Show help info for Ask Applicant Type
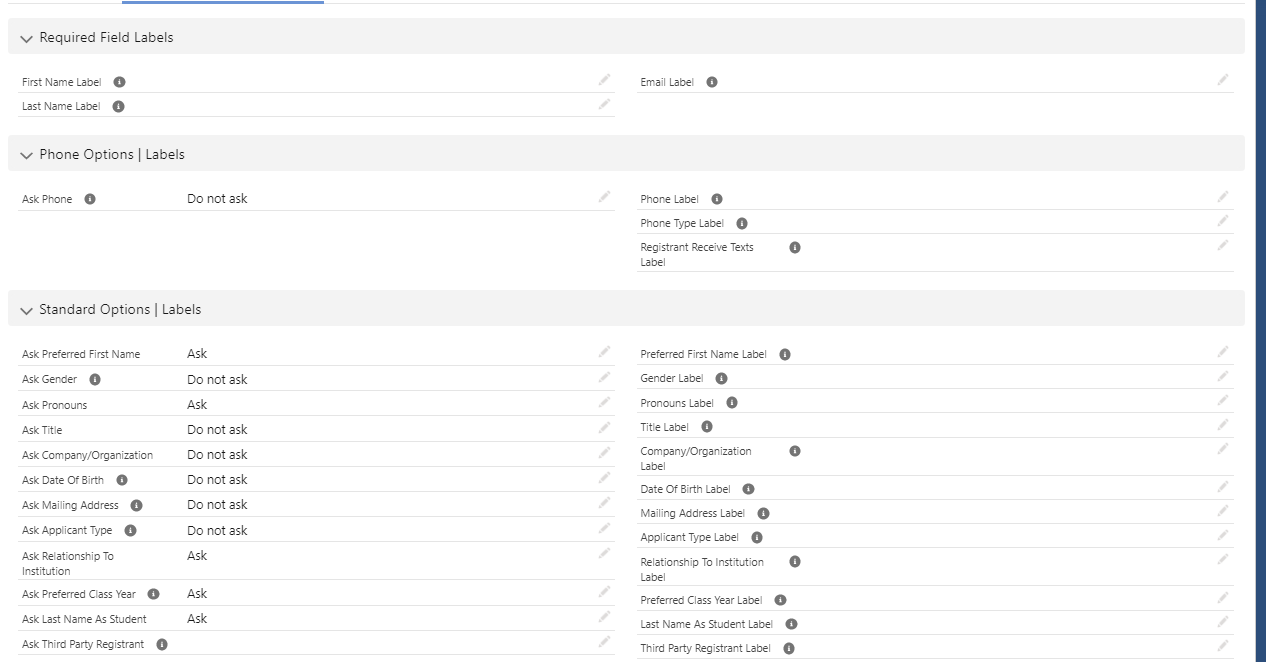1266x662 pixels. (x=130, y=530)
